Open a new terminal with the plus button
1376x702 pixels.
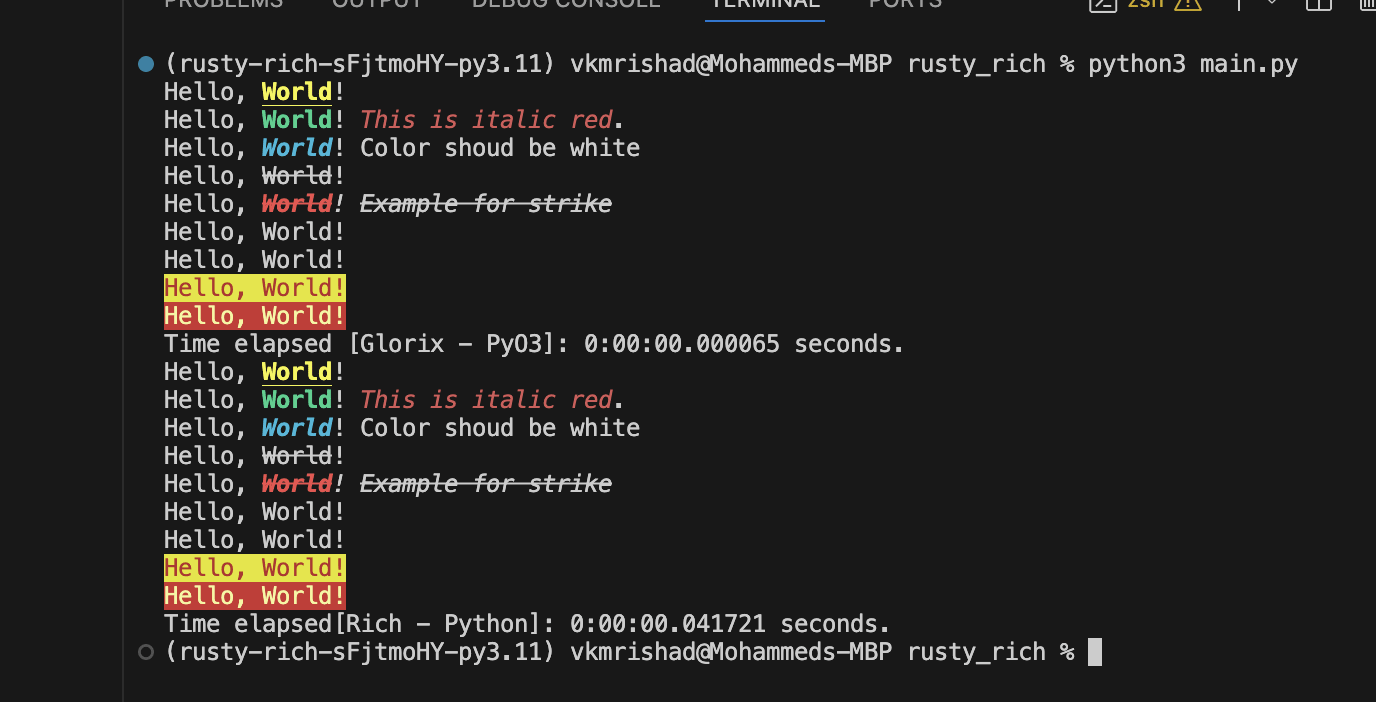(x=1238, y=5)
